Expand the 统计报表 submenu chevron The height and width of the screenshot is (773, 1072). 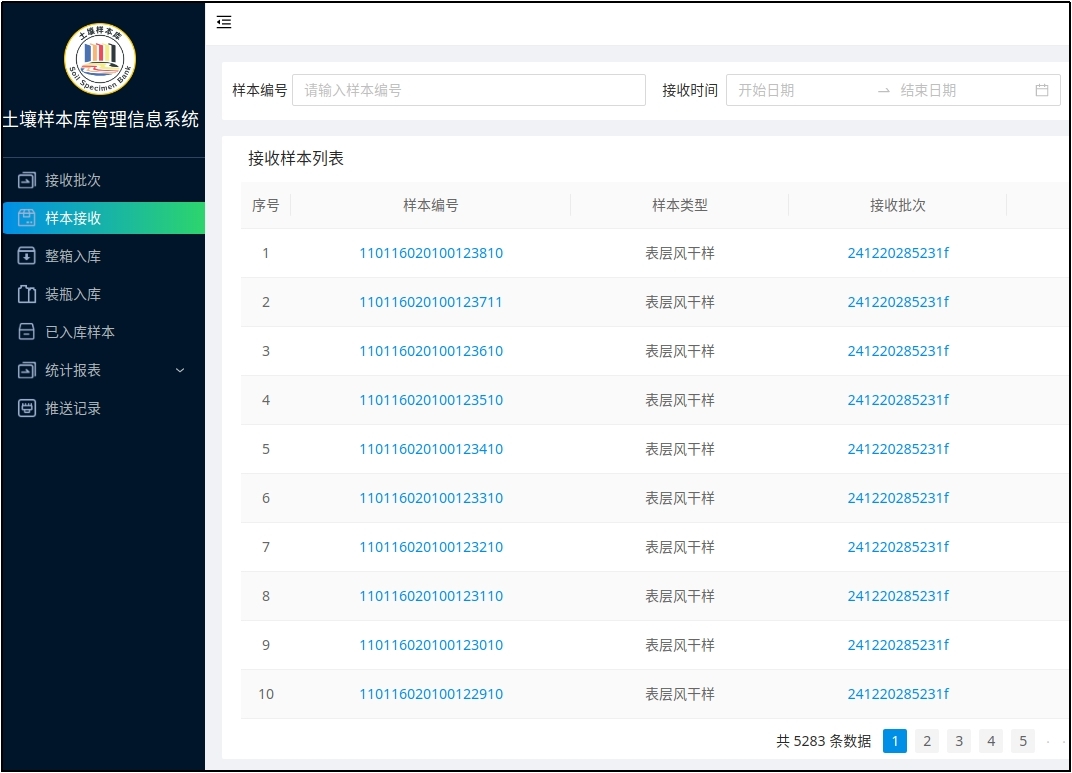point(180,370)
